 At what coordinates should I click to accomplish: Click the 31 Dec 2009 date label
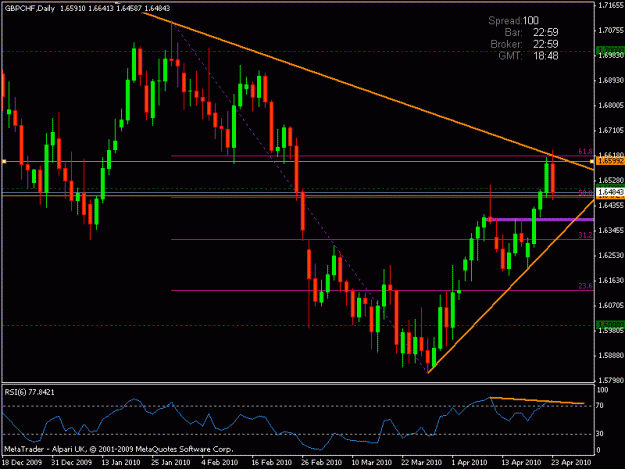(72, 463)
